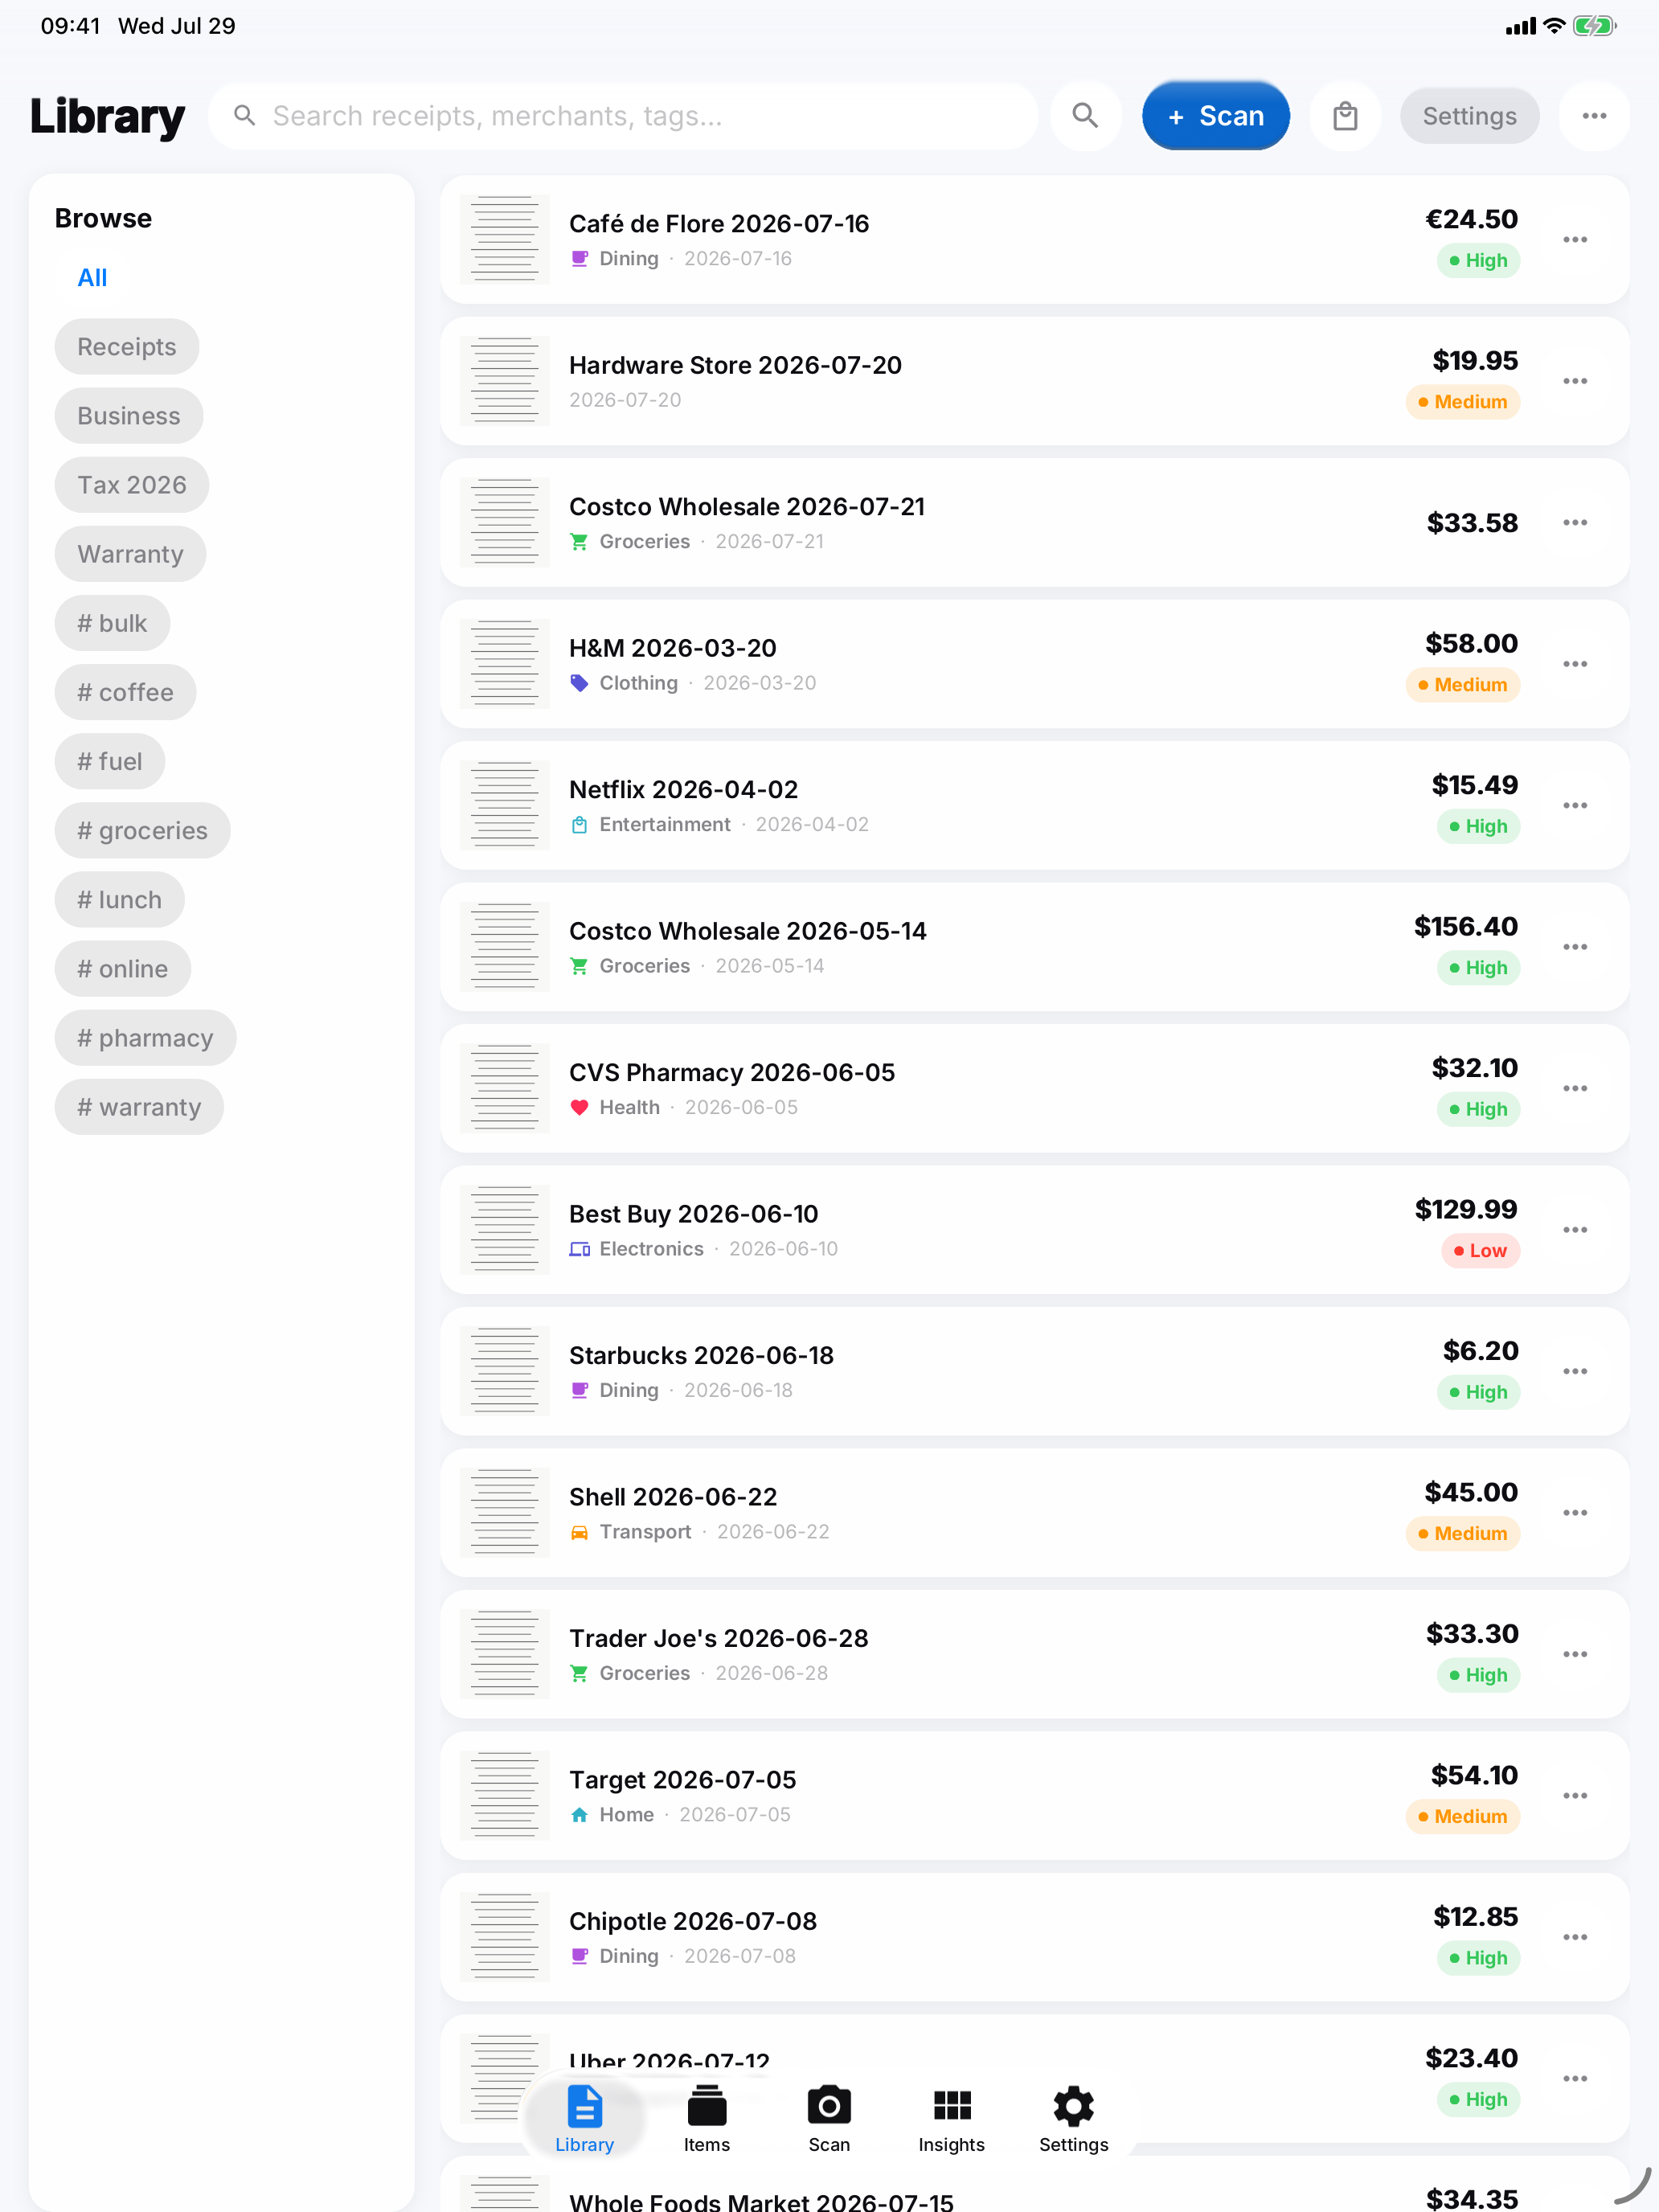
Task: Filter by Warranty collection
Action: pyautogui.click(x=131, y=554)
